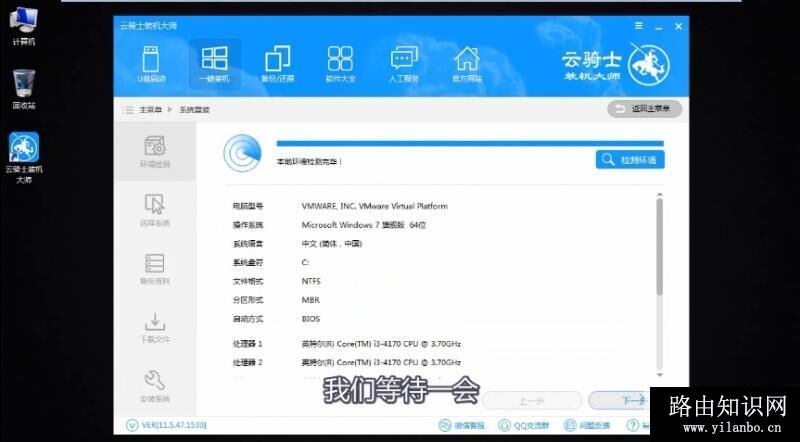Click the 返回主菜单 return button
The image size is (800, 442).
[x=644, y=109]
